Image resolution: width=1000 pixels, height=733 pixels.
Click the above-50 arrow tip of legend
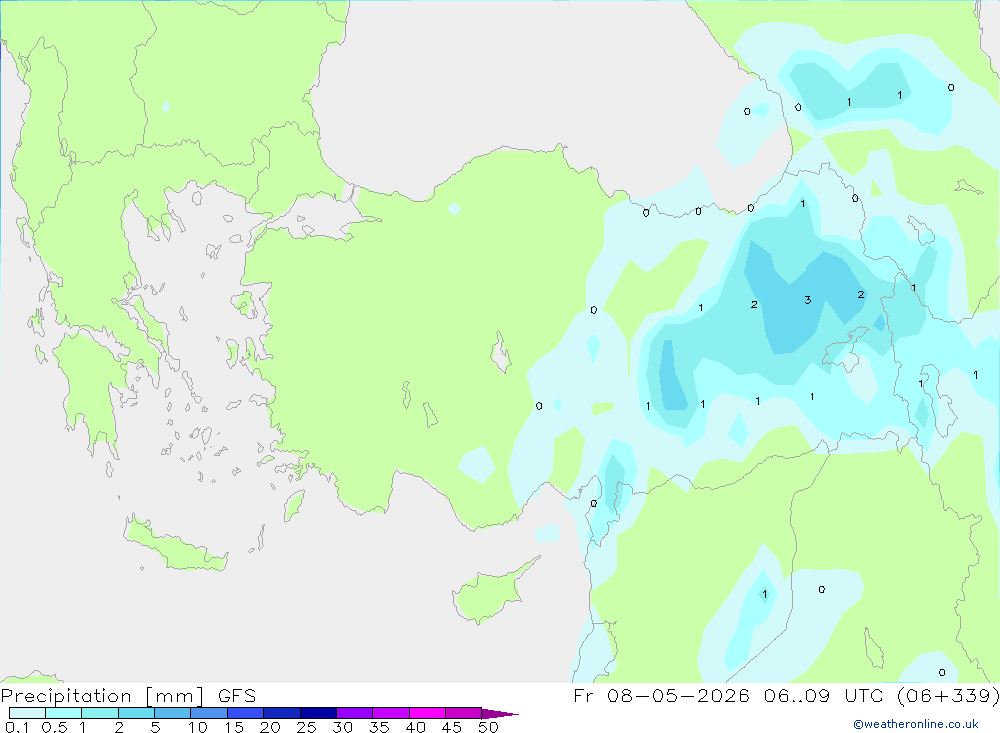500,713
